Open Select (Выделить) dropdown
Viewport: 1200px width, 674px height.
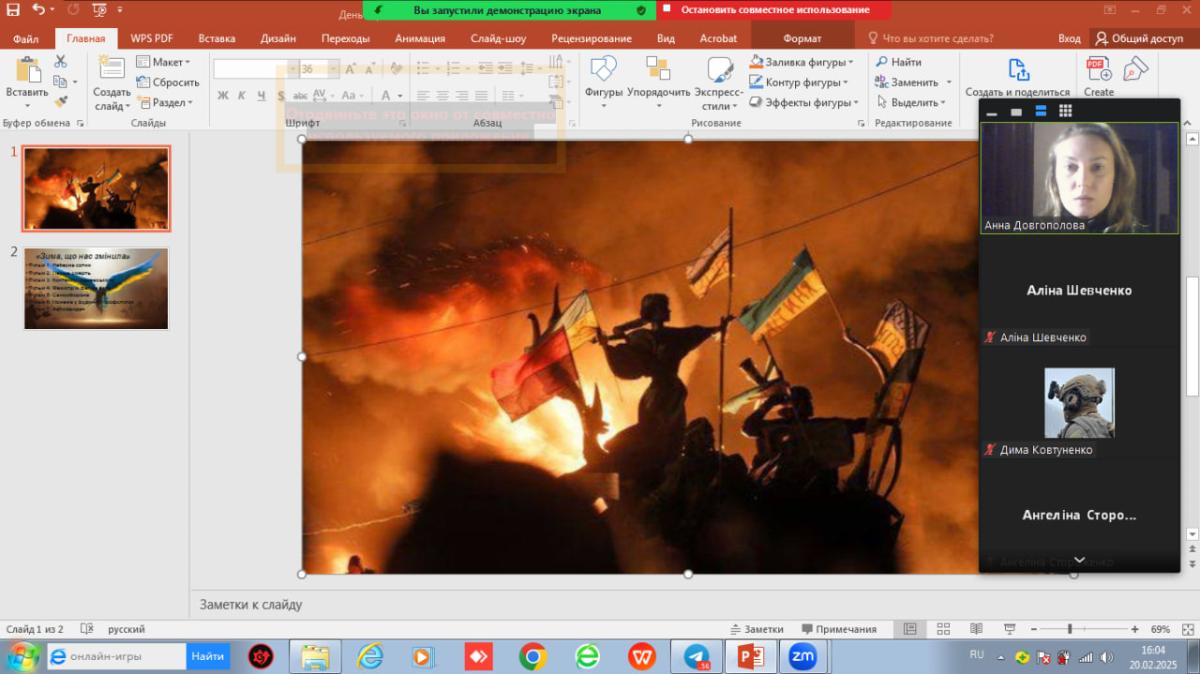(x=911, y=102)
